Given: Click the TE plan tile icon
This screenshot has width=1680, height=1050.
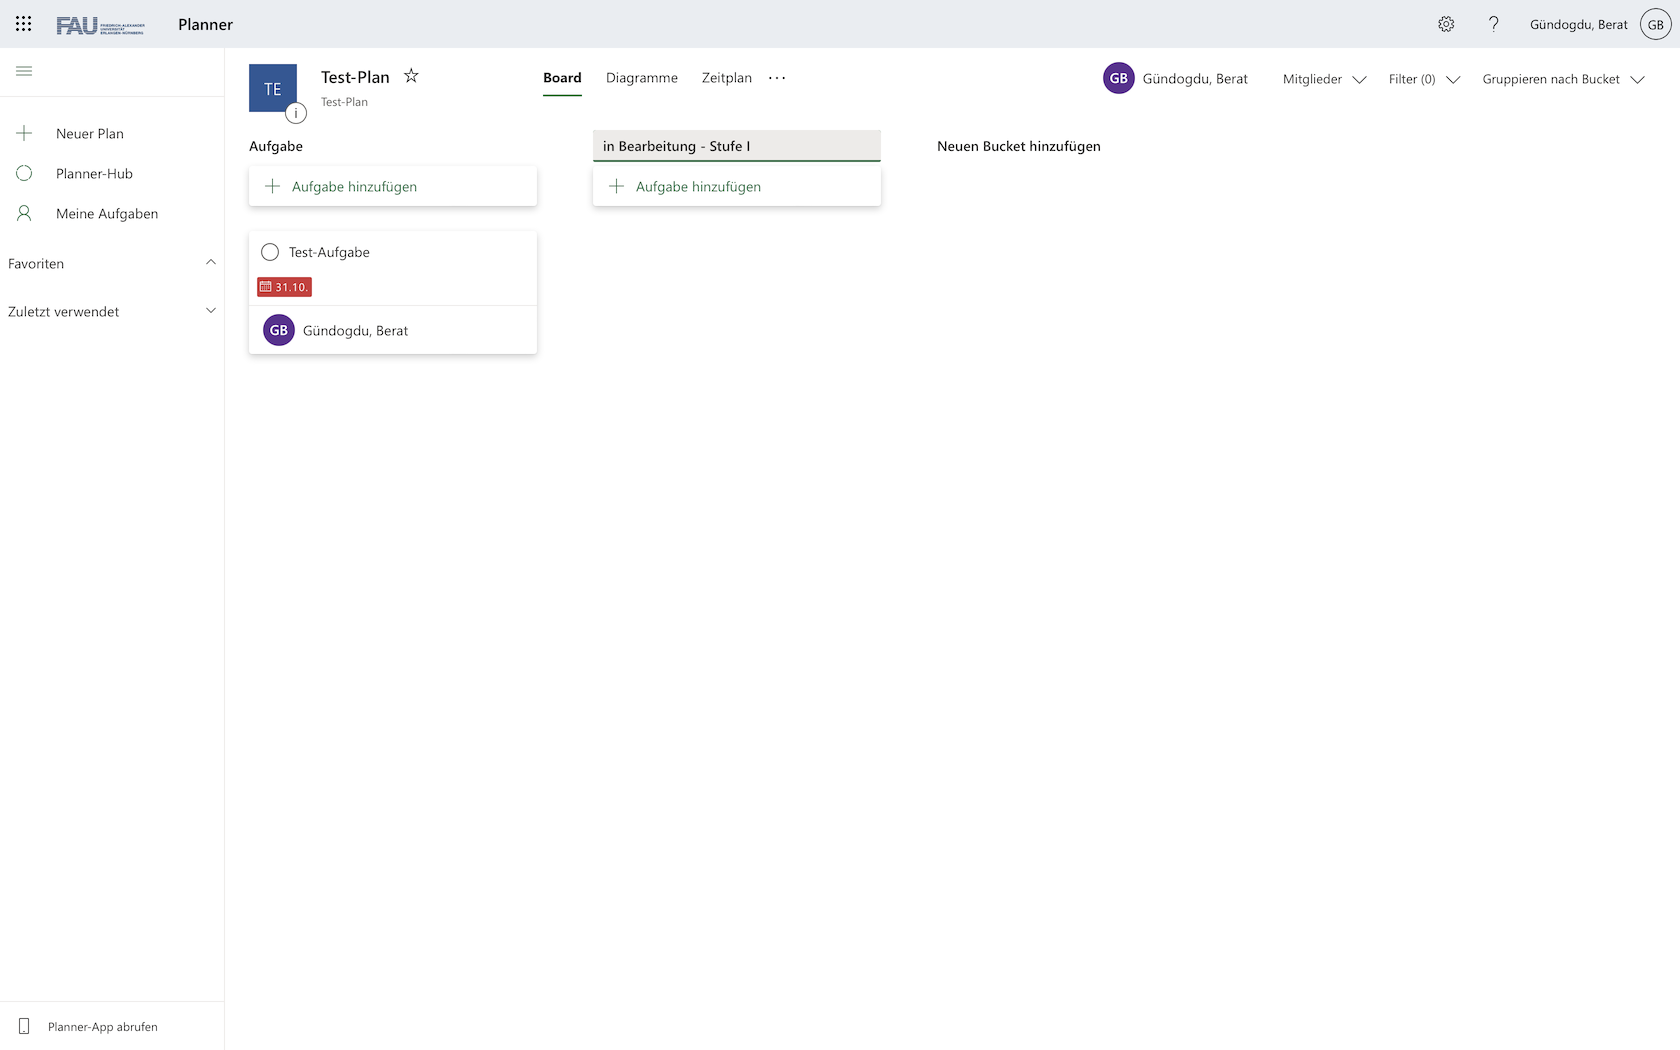Looking at the screenshot, I should tap(273, 88).
